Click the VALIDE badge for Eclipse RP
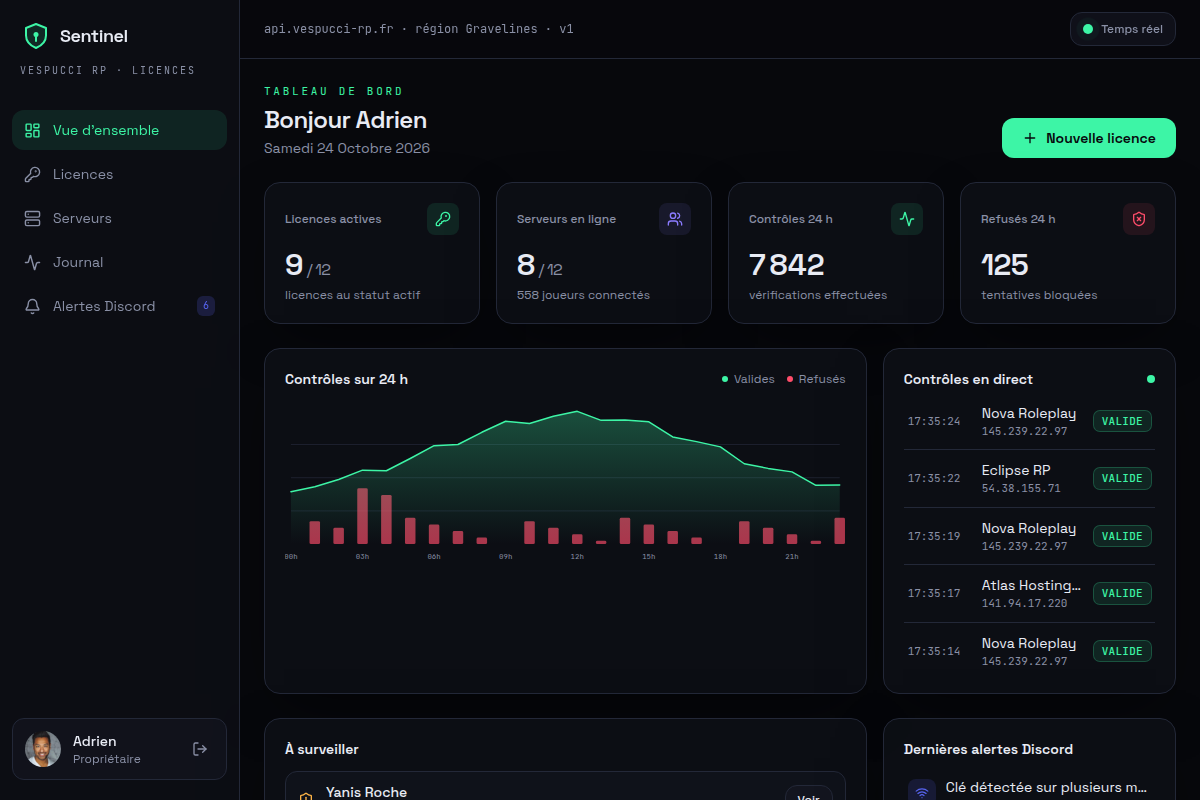1200x800 pixels. [1122, 478]
